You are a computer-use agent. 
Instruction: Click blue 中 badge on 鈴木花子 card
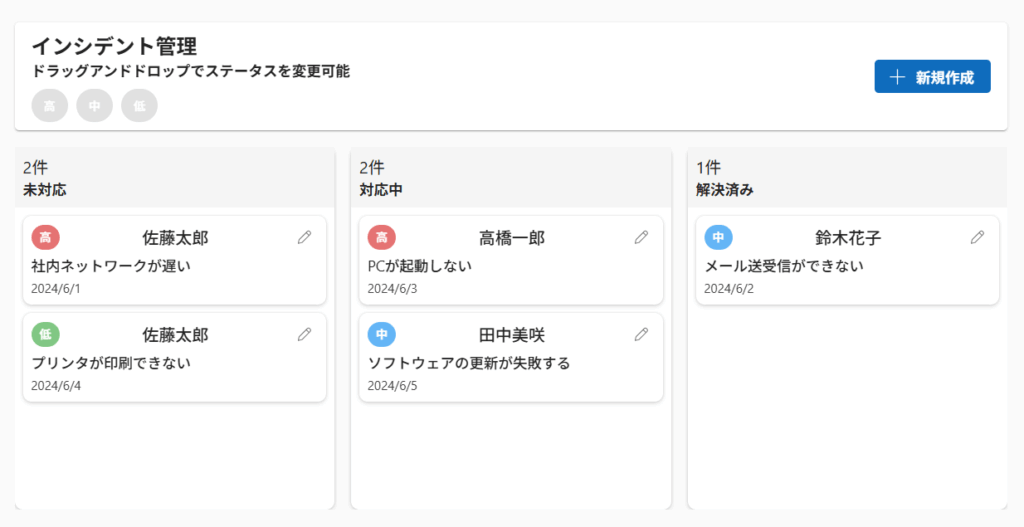pos(718,237)
